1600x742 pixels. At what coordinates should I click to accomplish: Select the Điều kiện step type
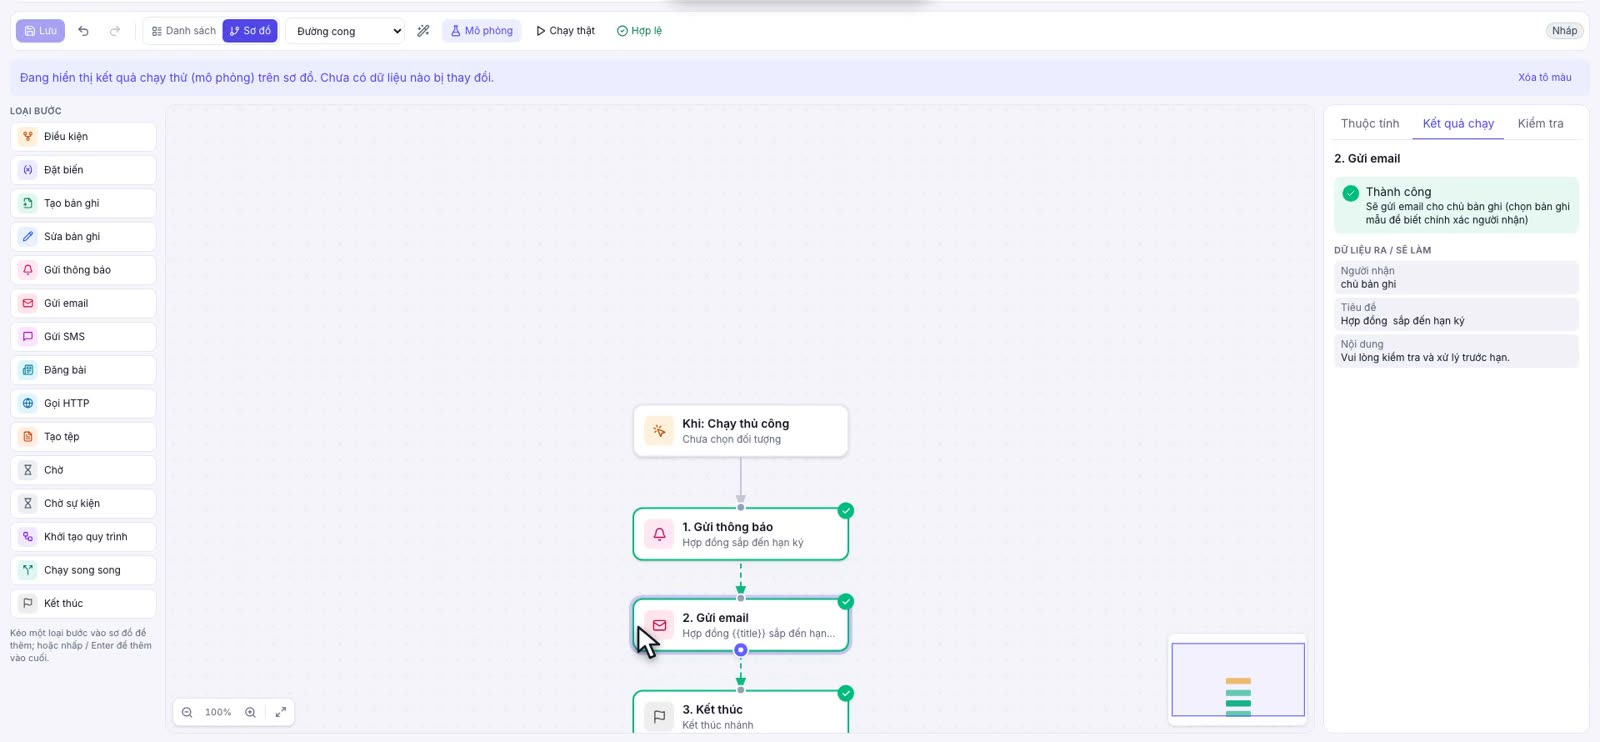[x=83, y=137]
